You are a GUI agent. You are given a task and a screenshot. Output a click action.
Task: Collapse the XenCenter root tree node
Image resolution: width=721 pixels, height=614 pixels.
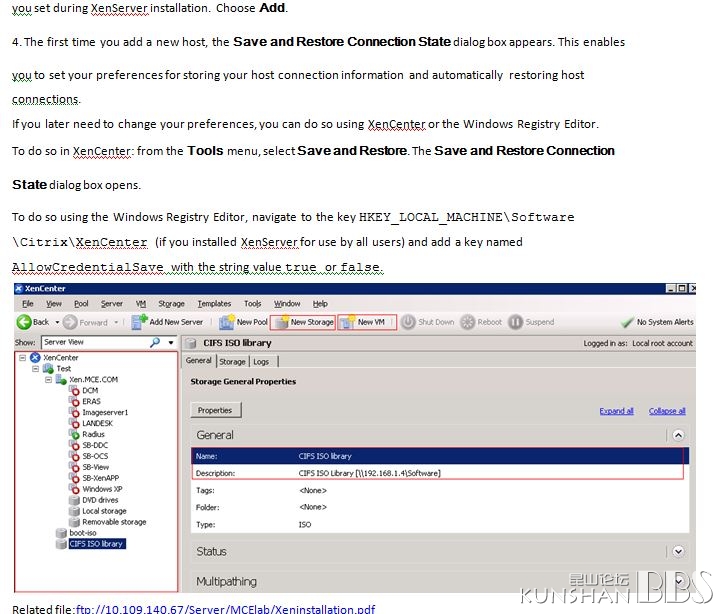tap(22, 357)
